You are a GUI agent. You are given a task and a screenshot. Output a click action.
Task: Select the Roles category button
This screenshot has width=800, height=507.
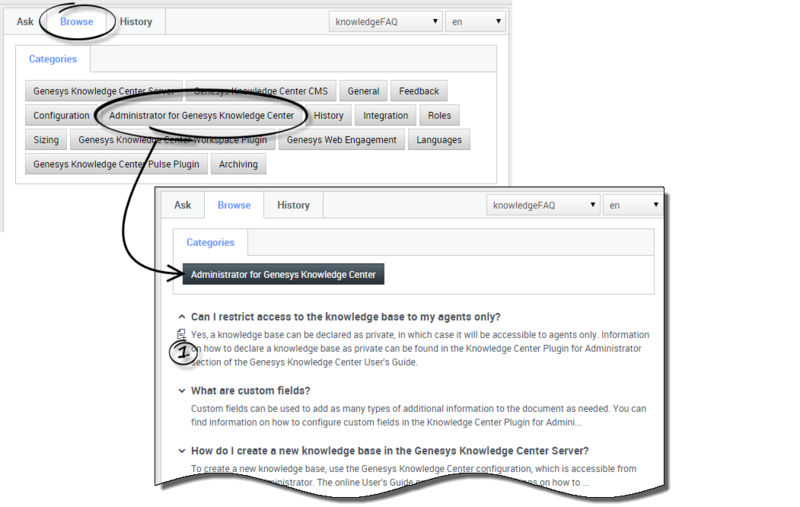click(439, 116)
